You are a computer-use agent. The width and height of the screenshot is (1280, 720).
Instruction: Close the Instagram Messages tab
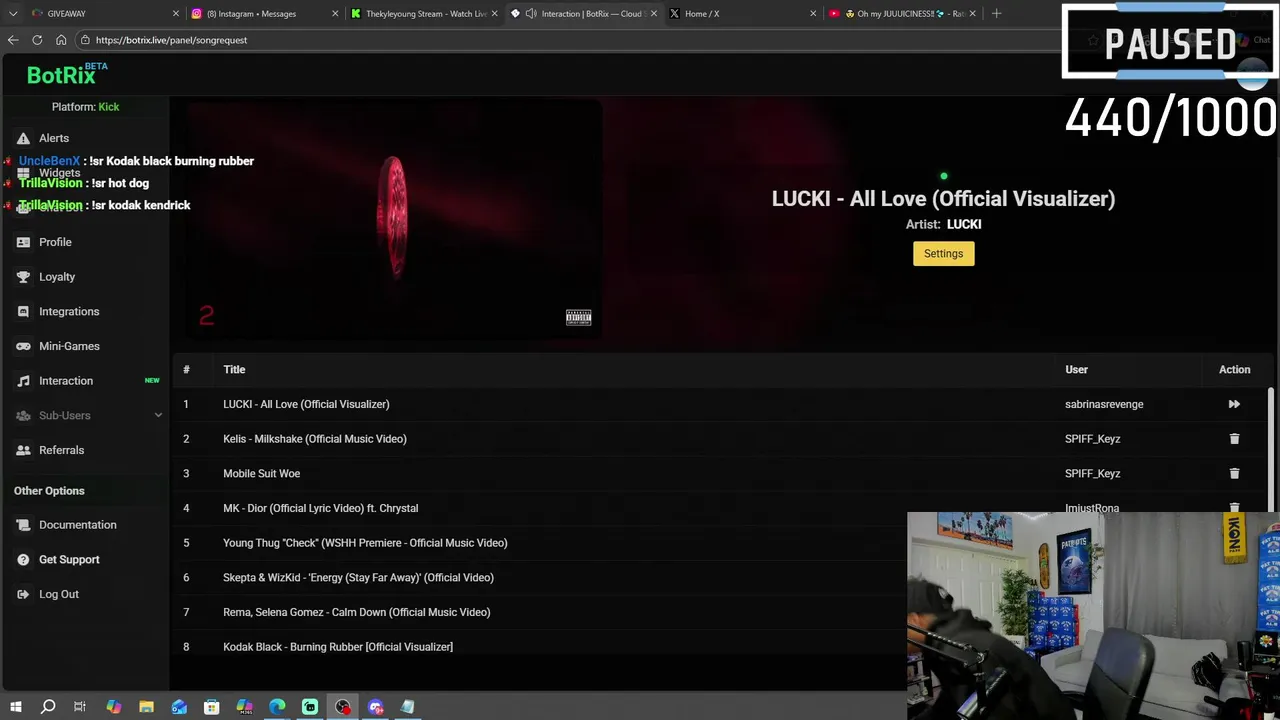point(335,14)
